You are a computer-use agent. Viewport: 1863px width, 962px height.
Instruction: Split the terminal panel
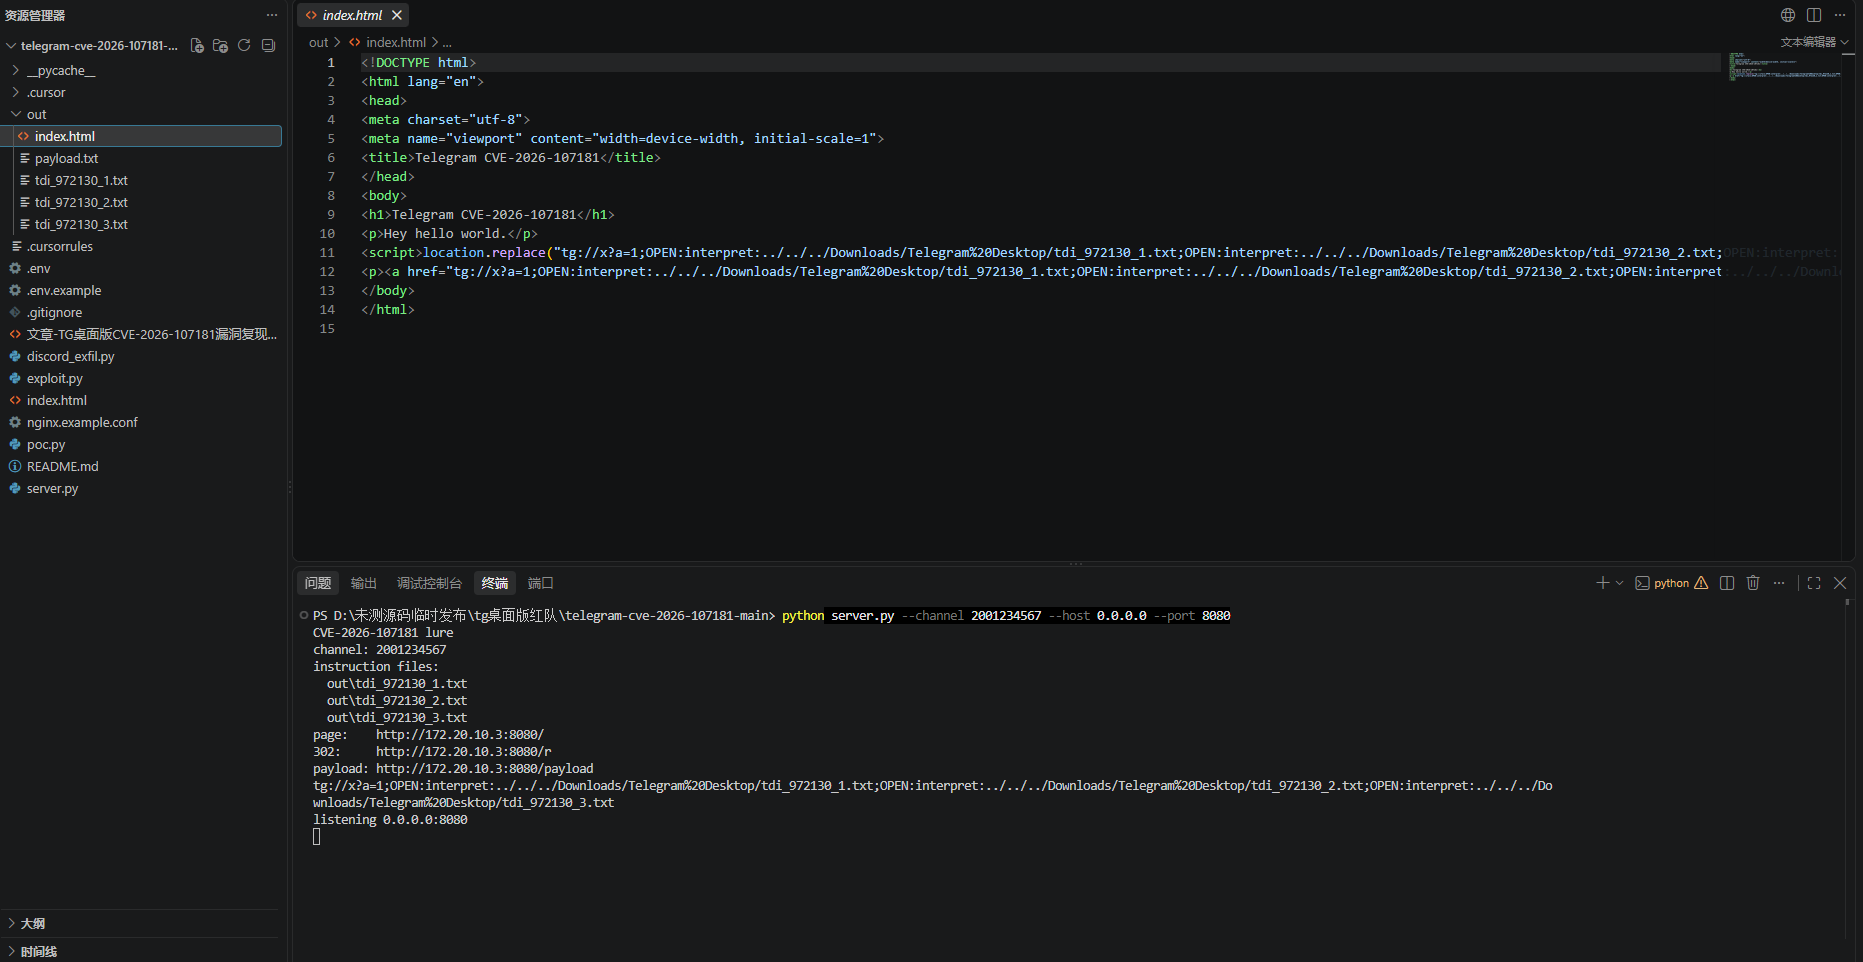pos(1727,583)
